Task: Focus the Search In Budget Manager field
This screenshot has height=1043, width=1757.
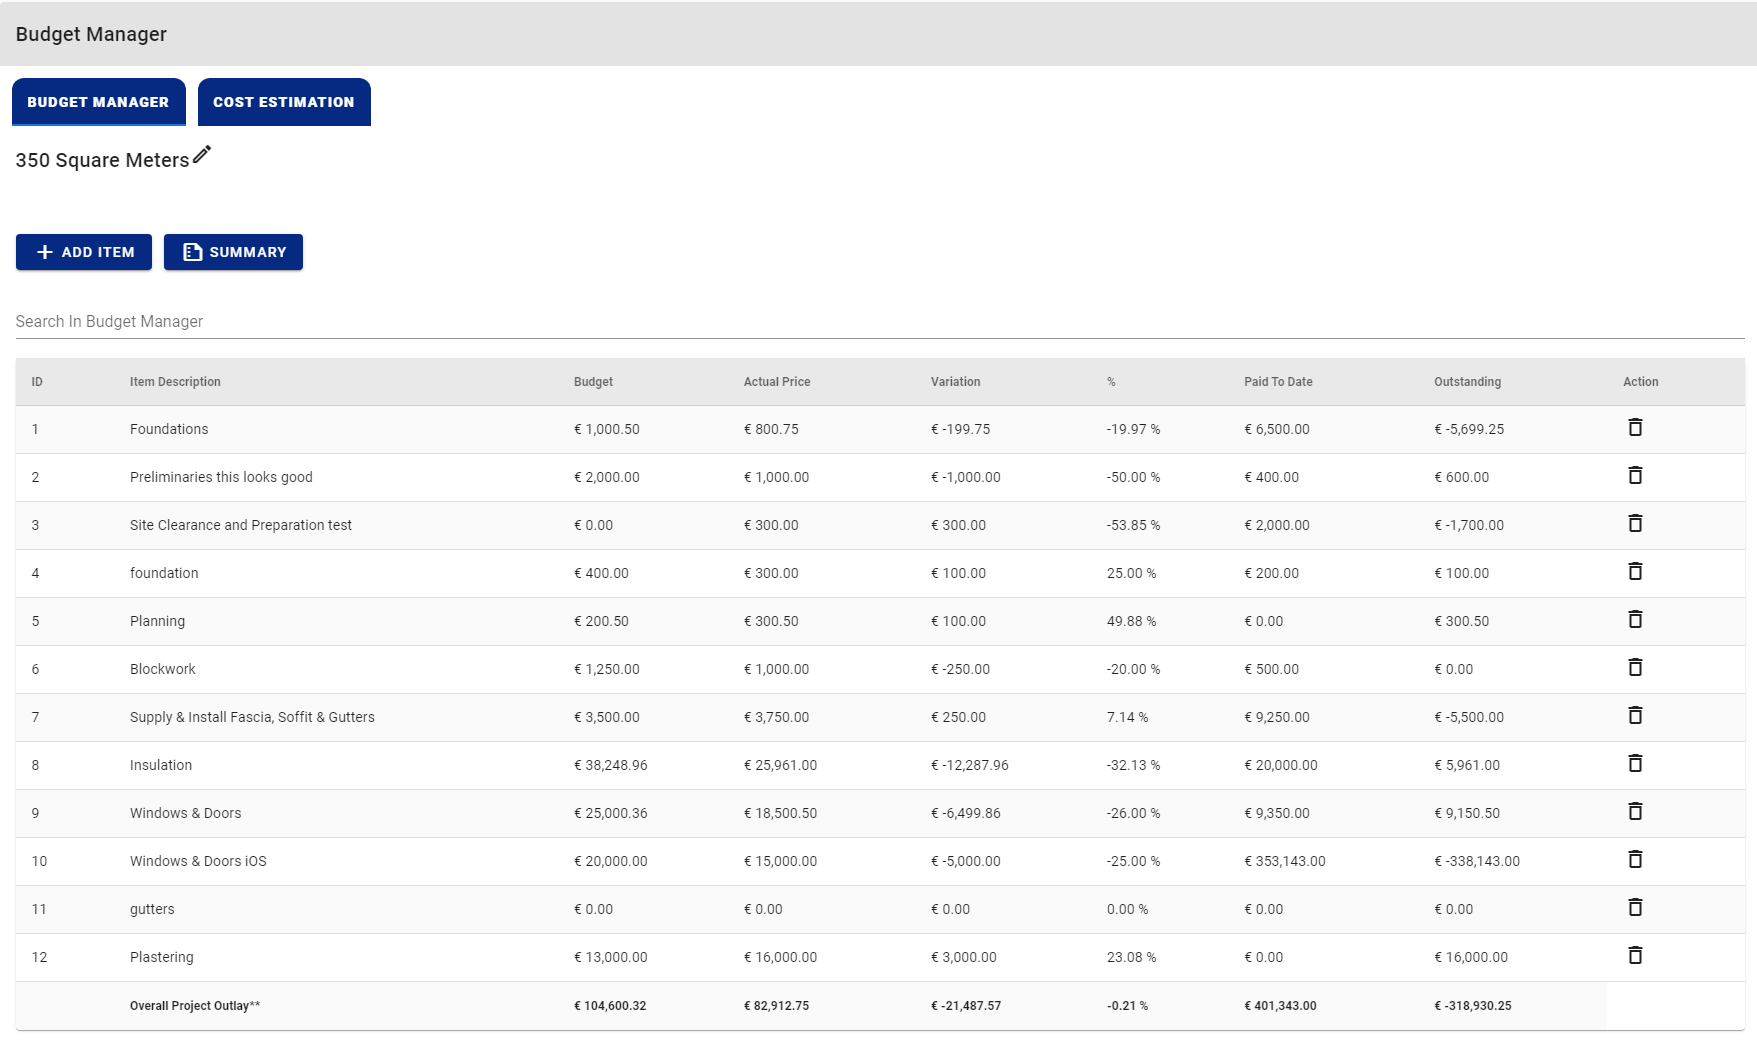Action: 880,322
